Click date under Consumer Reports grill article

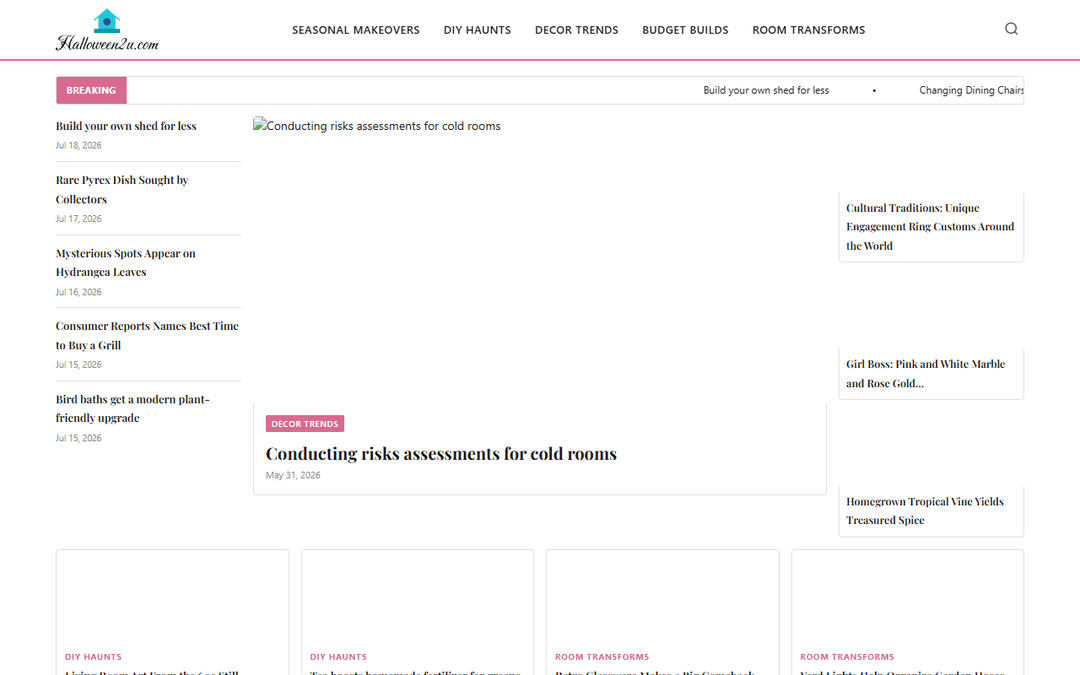point(79,364)
